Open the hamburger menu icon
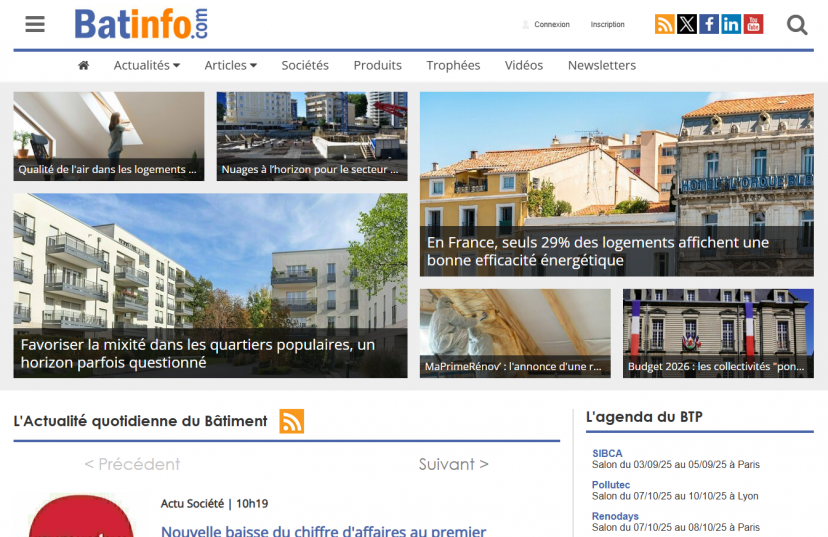 (x=35, y=24)
